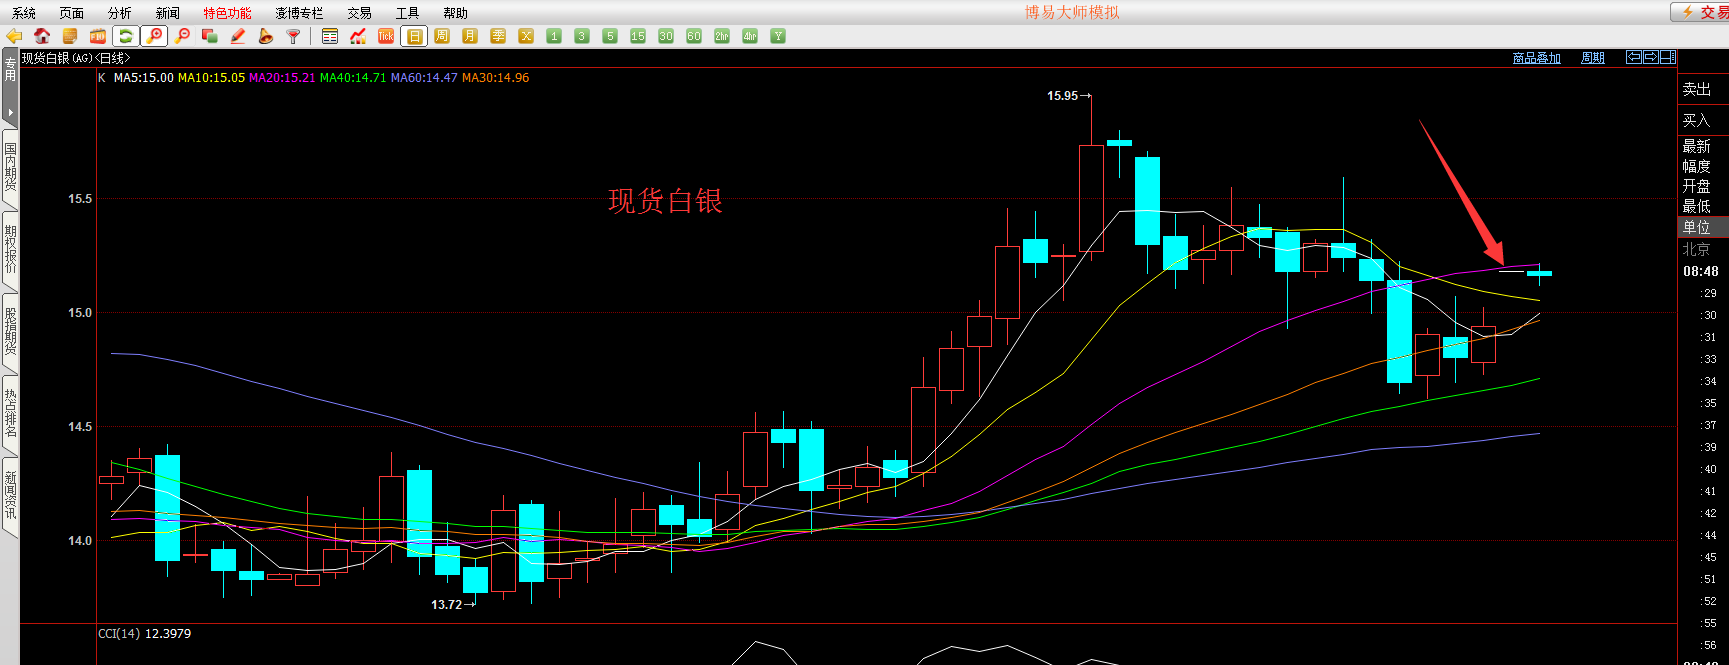The height and width of the screenshot is (665, 1729).
Task: Click the next chart right-arrow box
Action: [1650, 57]
